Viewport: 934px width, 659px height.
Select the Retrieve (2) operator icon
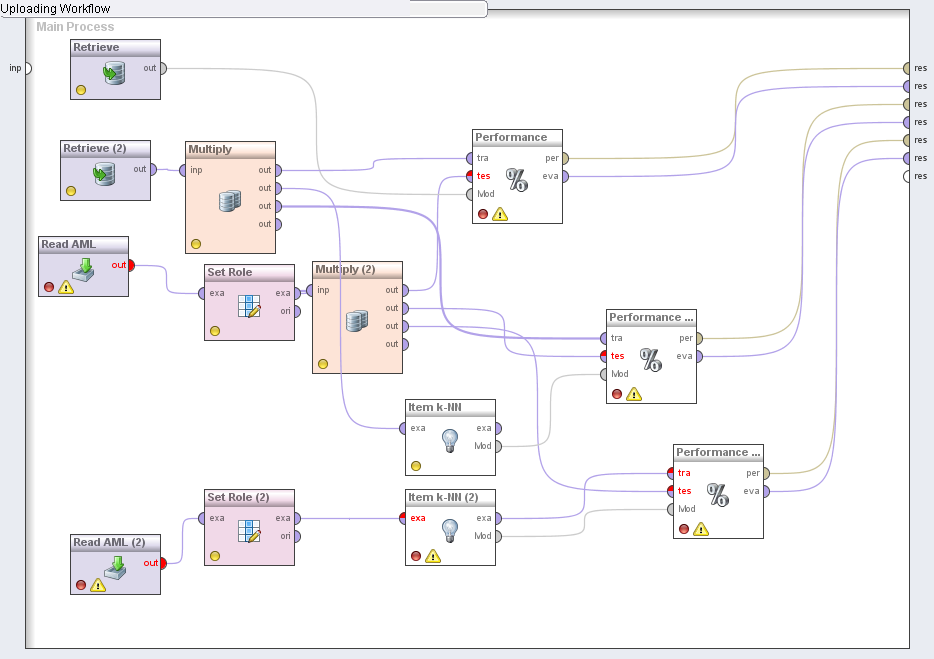104,174
